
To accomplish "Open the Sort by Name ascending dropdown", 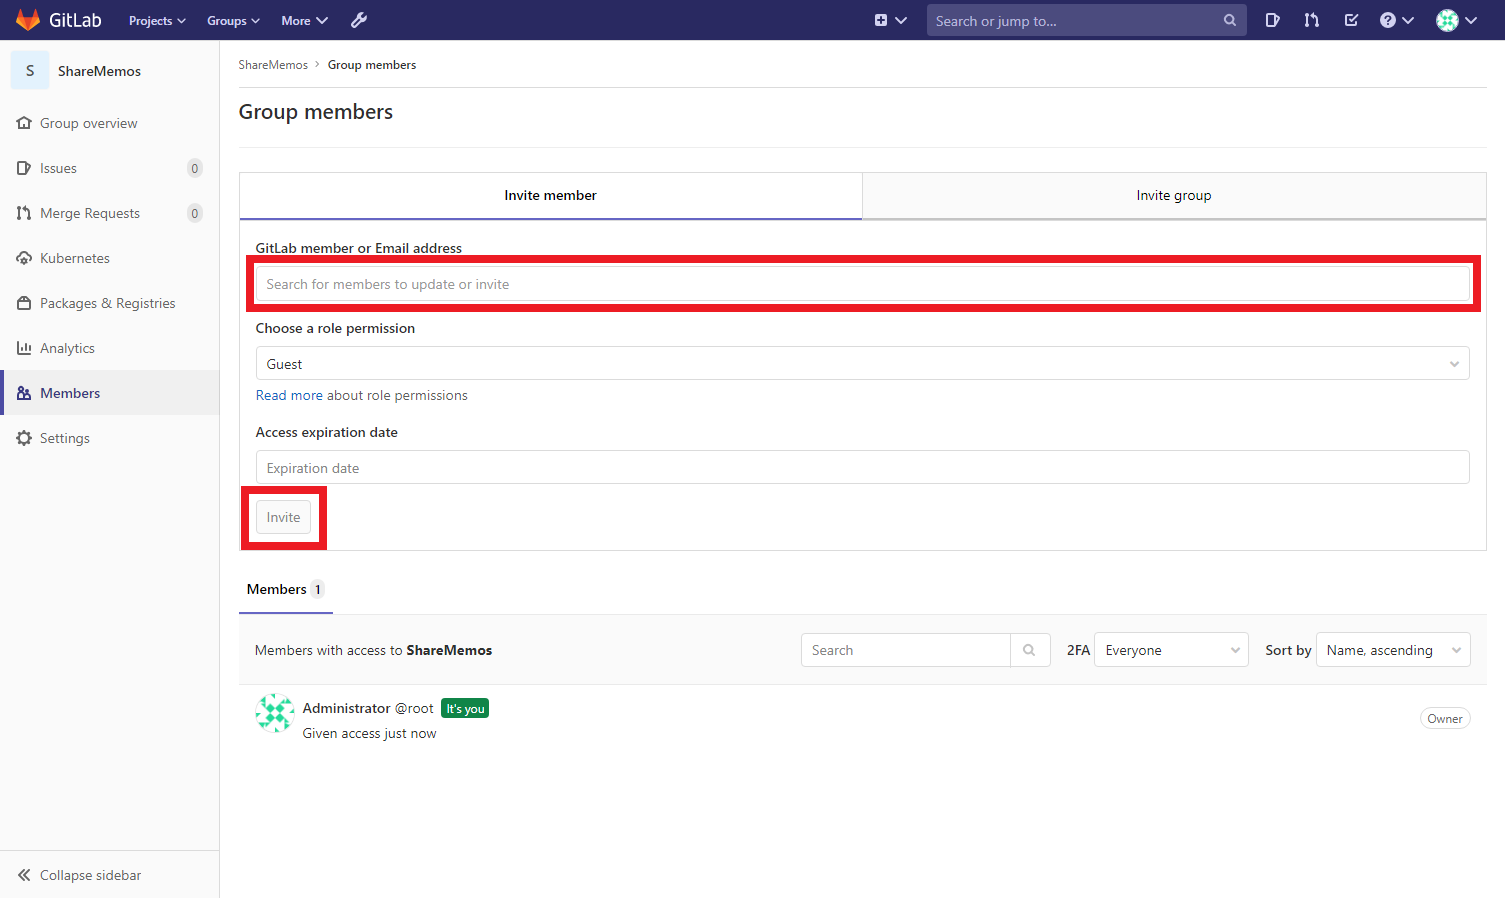I will [1392, 650].
